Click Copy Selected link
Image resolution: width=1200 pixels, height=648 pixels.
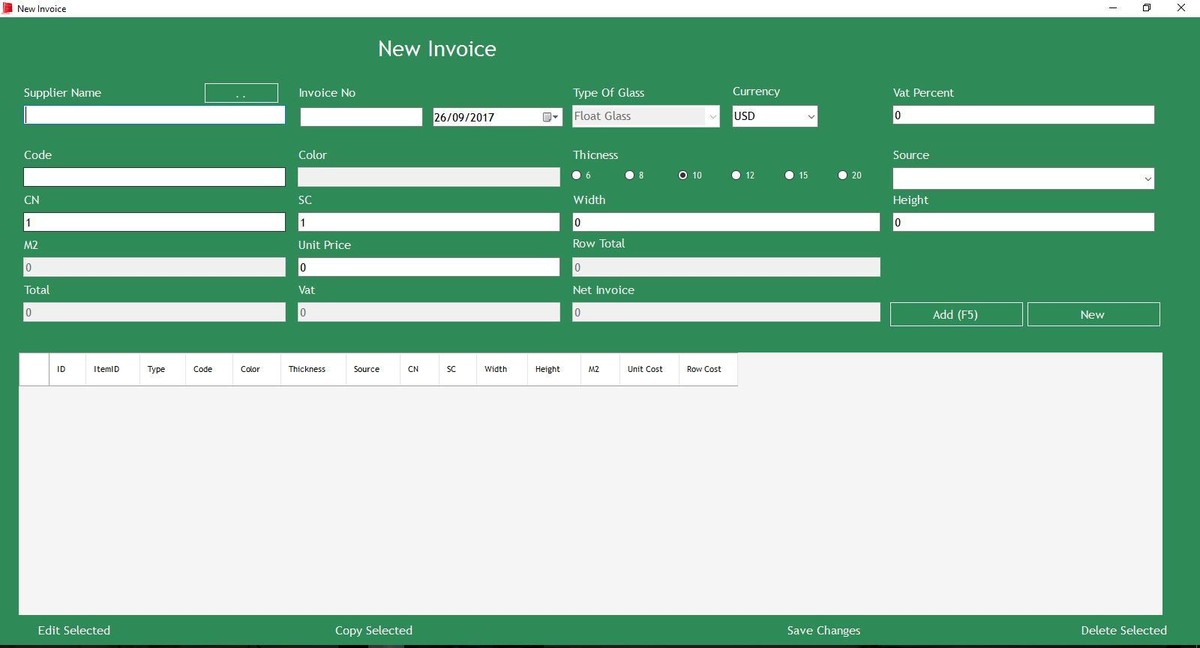(x=374, y=630)
